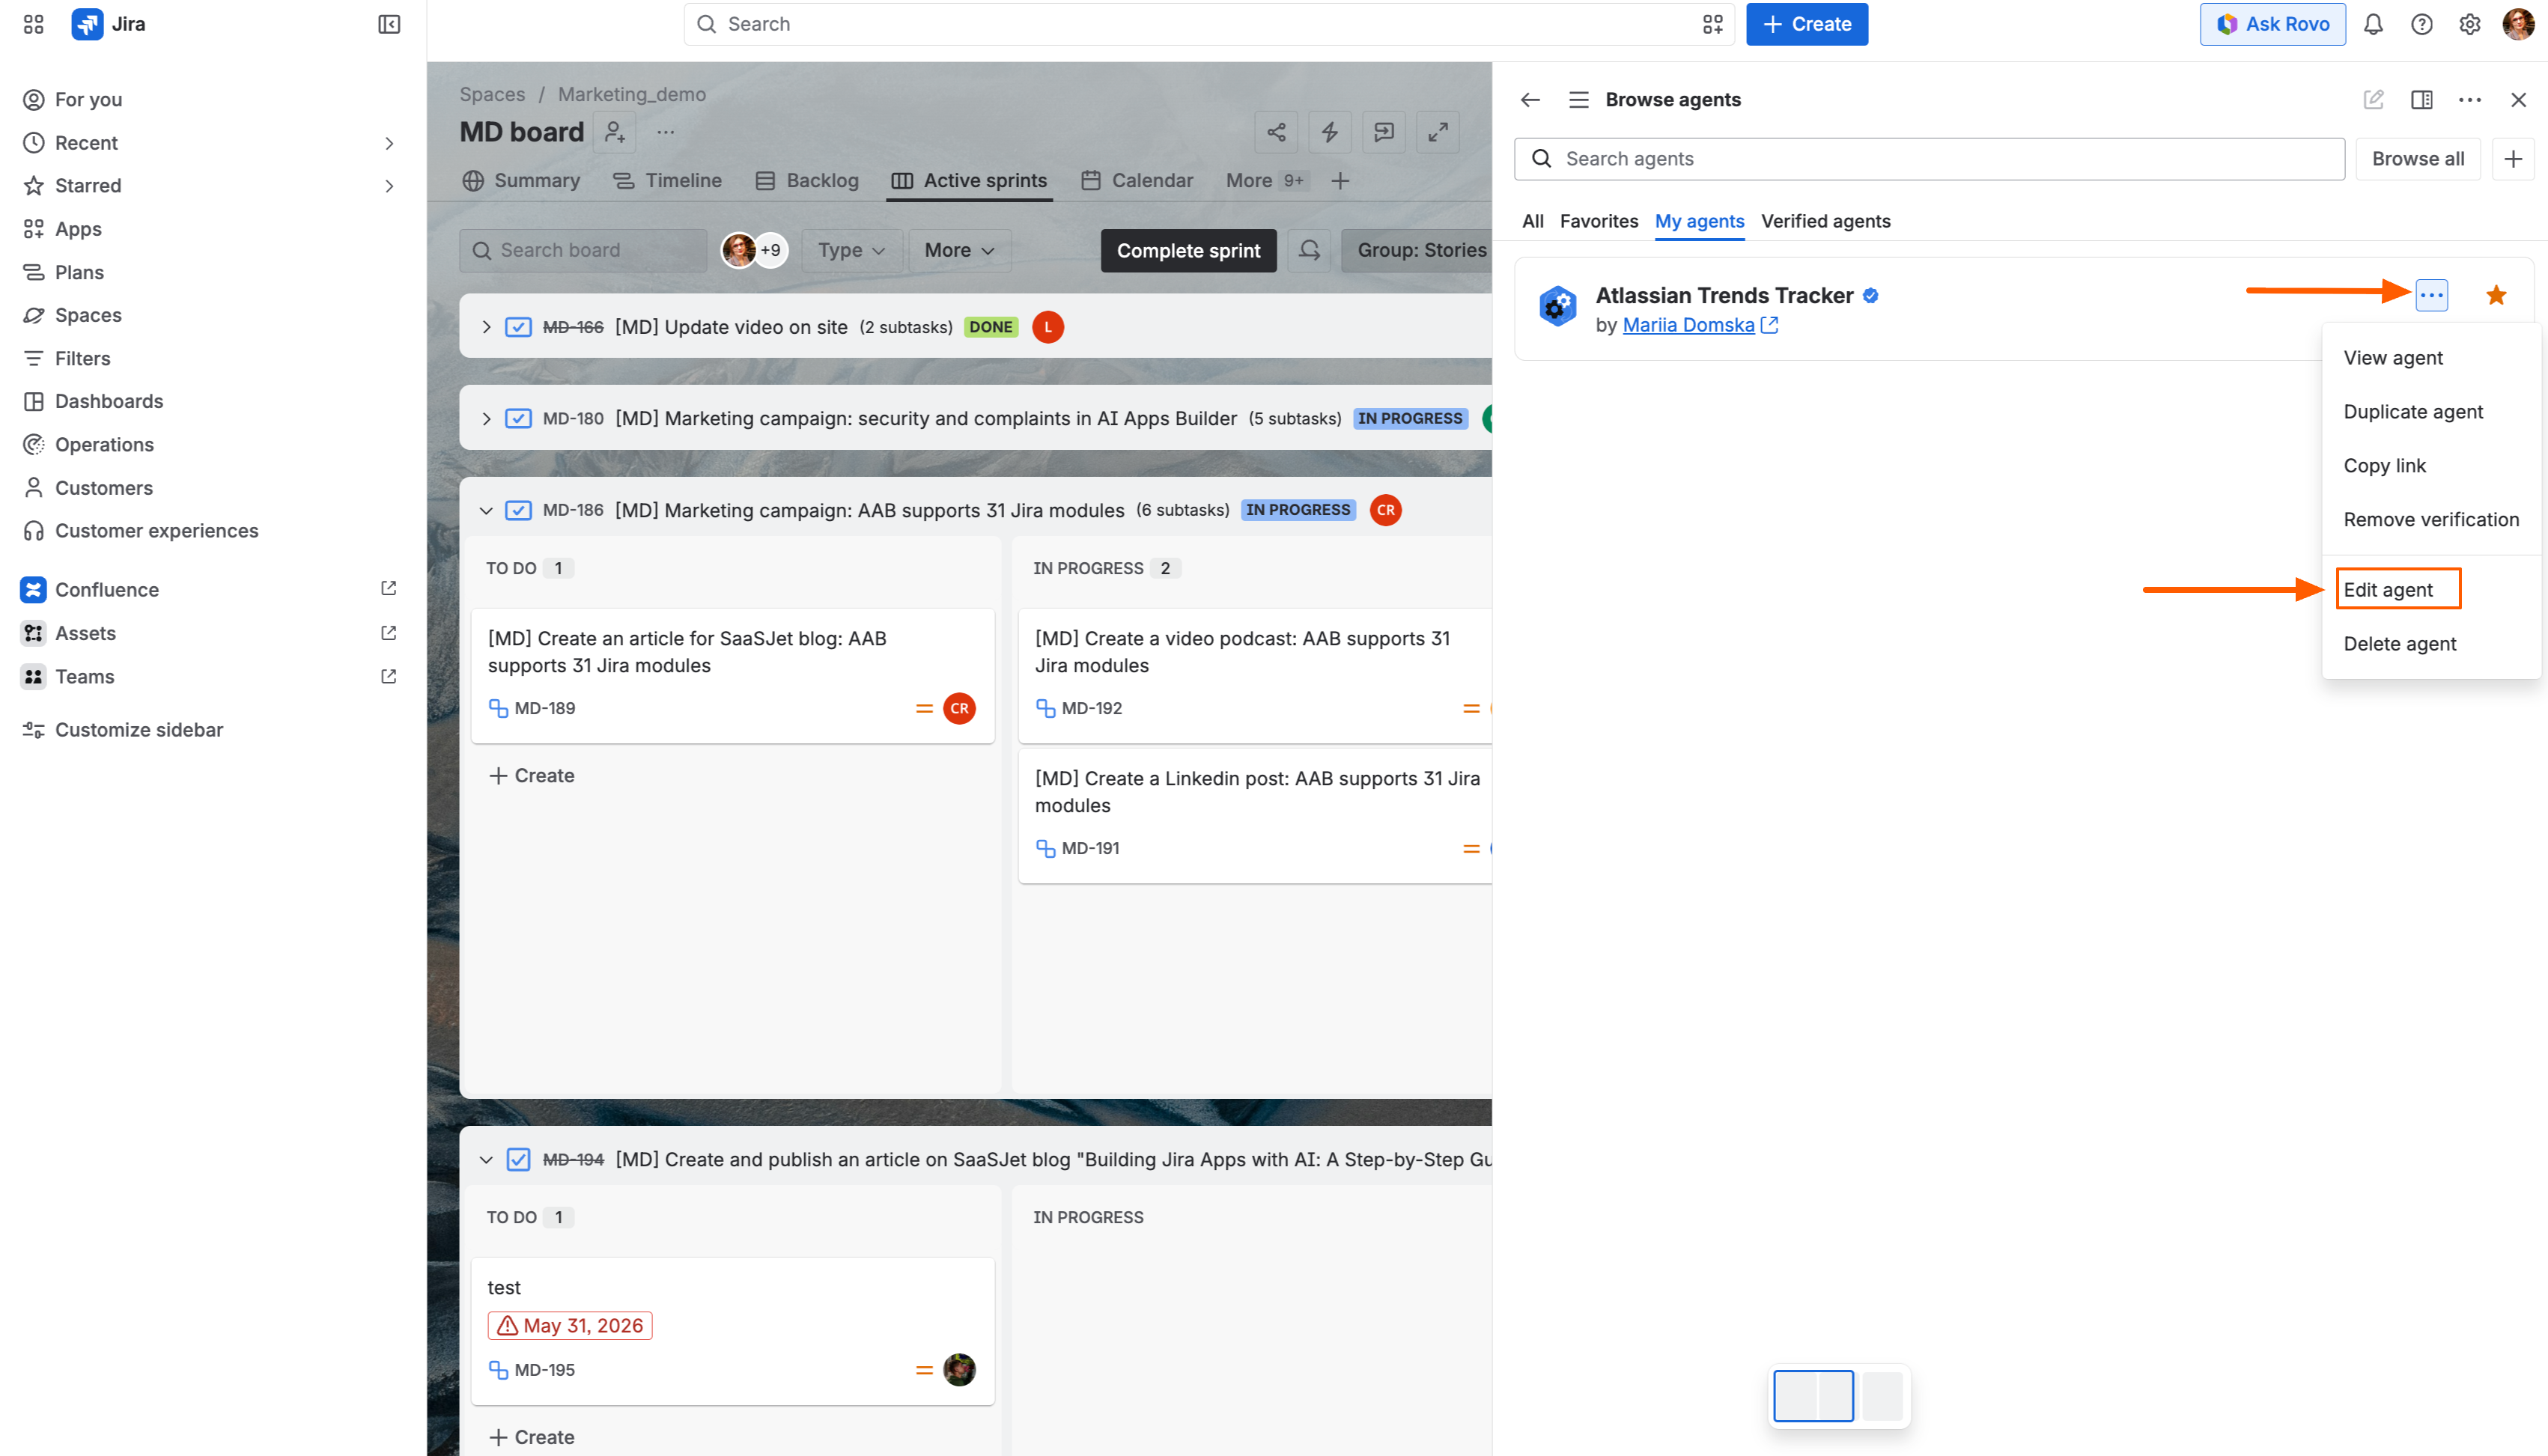Click the Complete sprint button

click(x=1188, y=250)
